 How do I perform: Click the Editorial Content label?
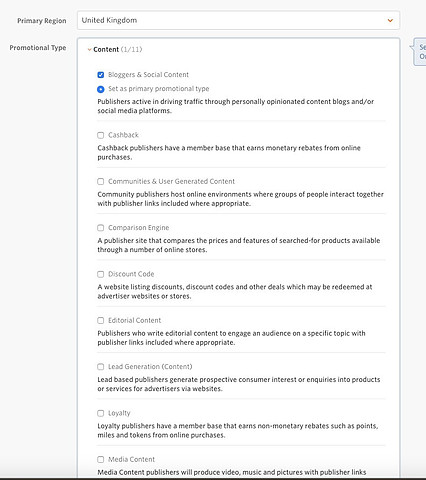point(135,321)
